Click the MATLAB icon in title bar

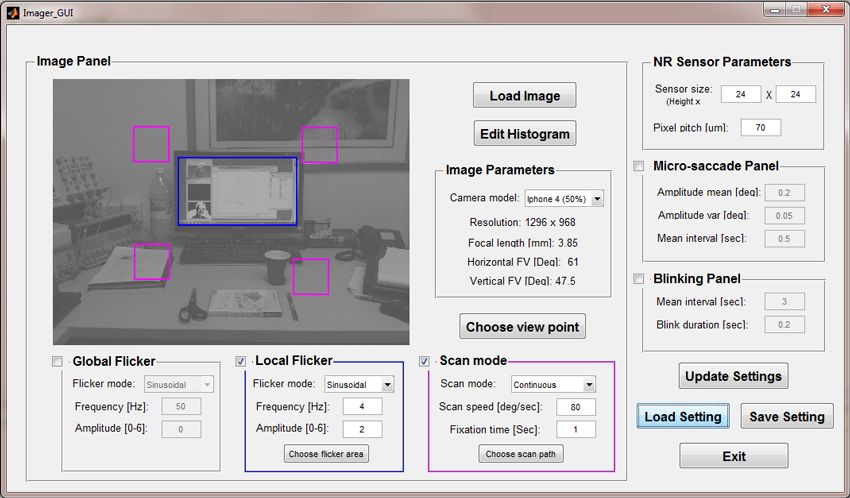coord(12,12)
